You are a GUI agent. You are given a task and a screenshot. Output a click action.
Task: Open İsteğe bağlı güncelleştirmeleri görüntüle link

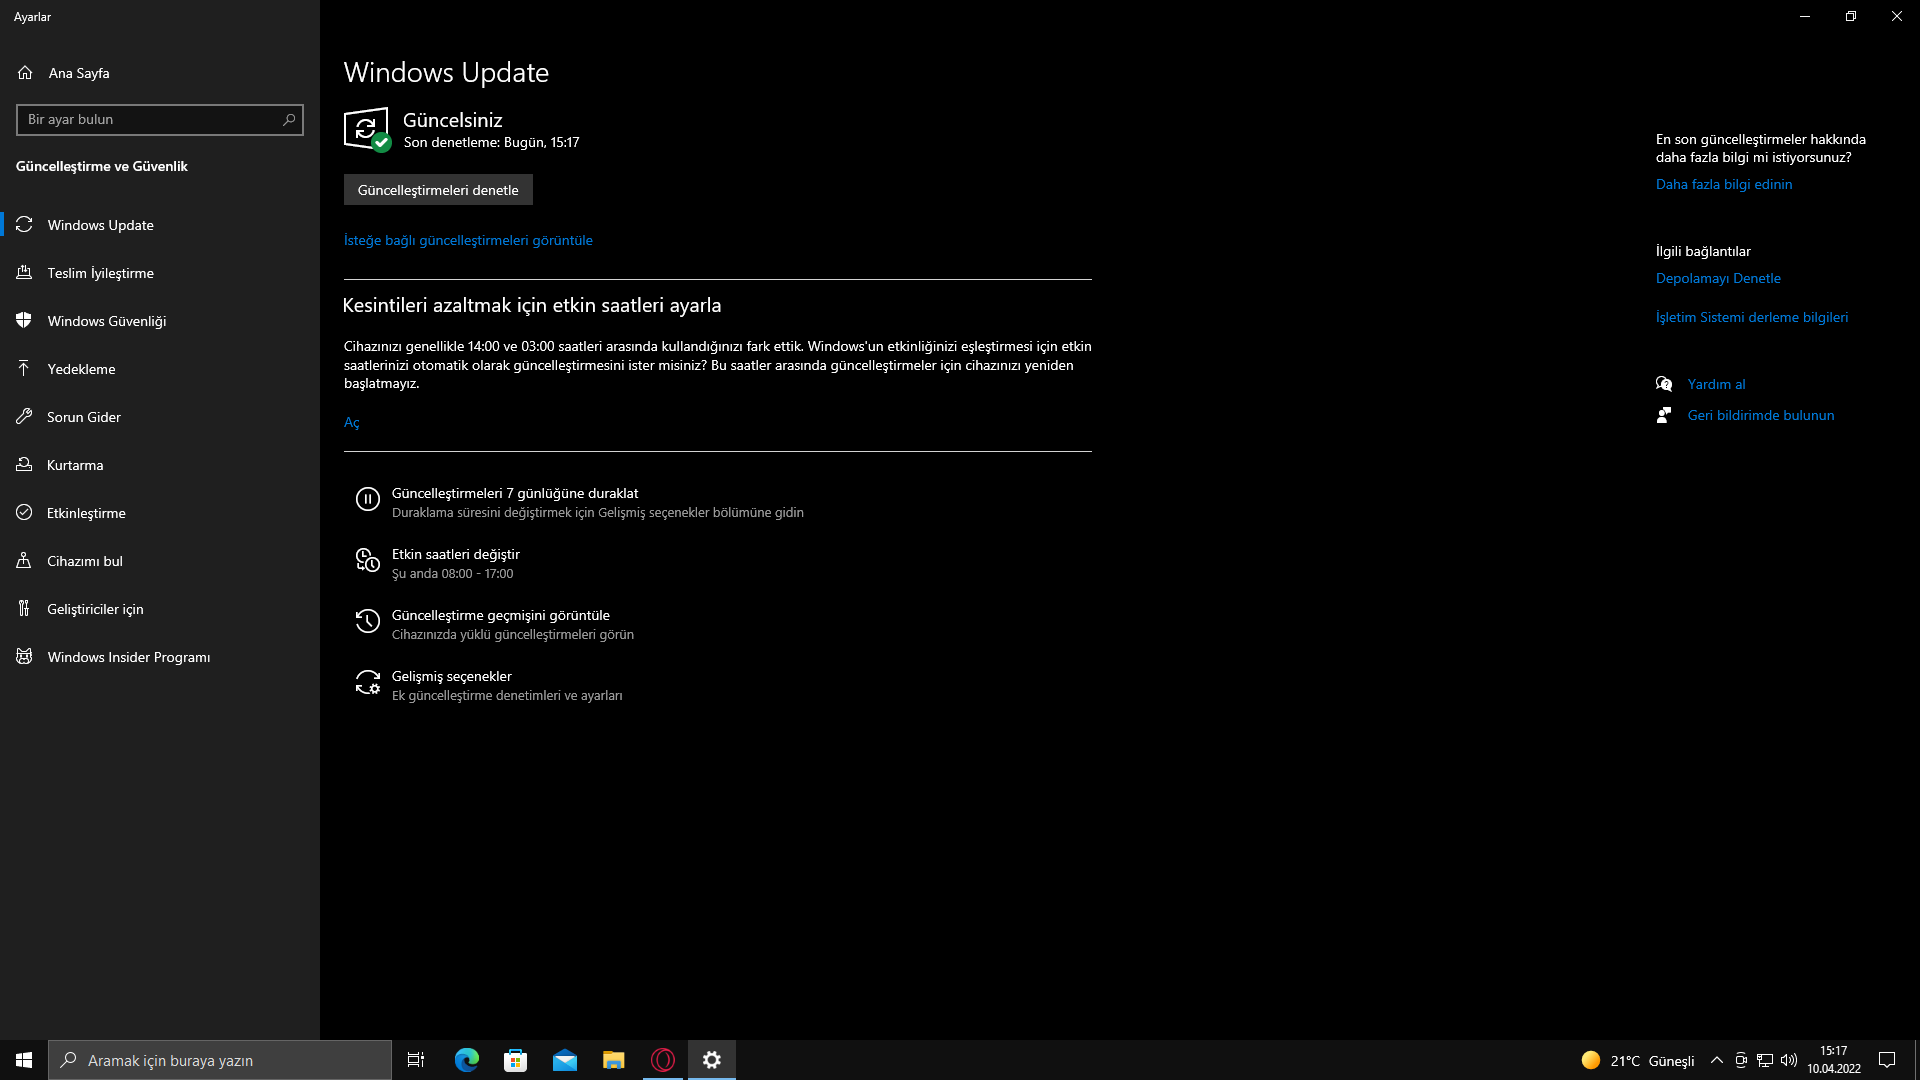(x=468, y=240)
